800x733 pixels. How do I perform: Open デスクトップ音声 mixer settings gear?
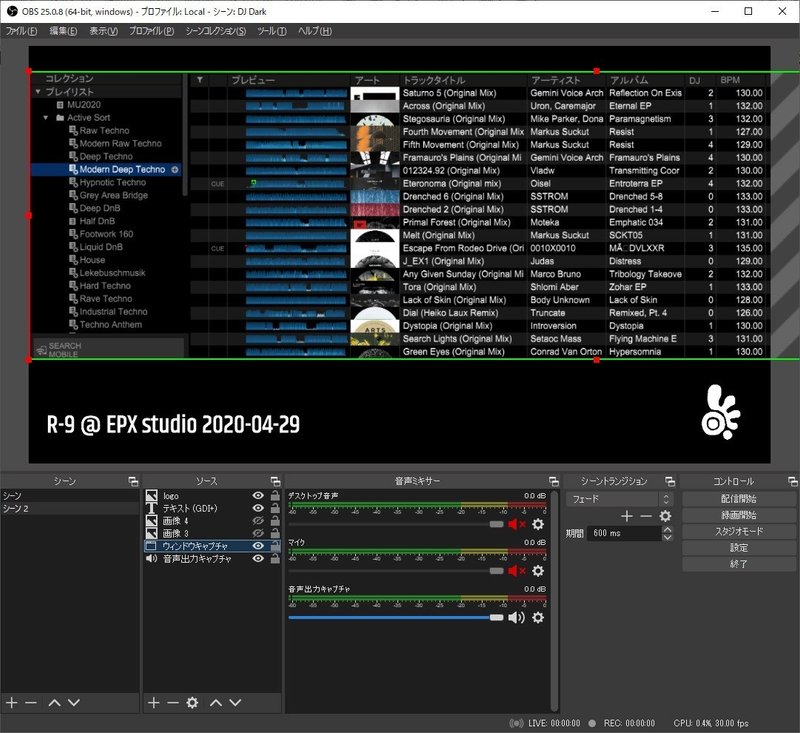click(538, 524)
